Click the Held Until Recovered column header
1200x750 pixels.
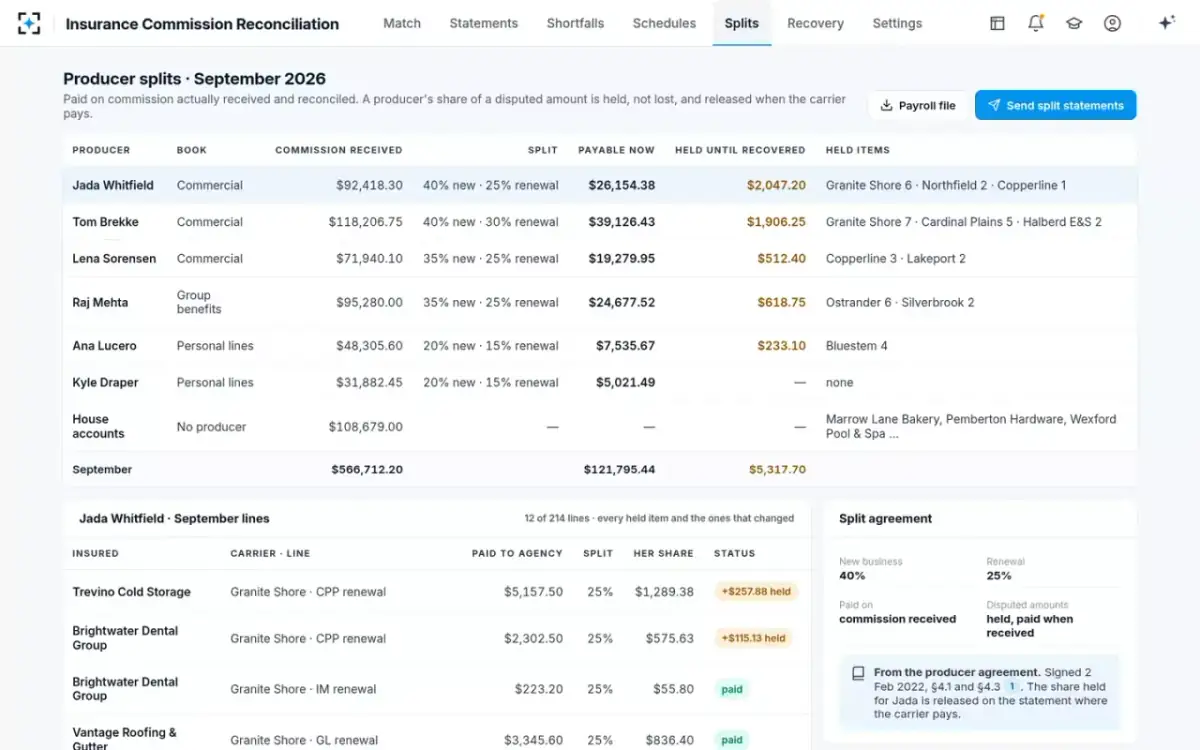740,150
